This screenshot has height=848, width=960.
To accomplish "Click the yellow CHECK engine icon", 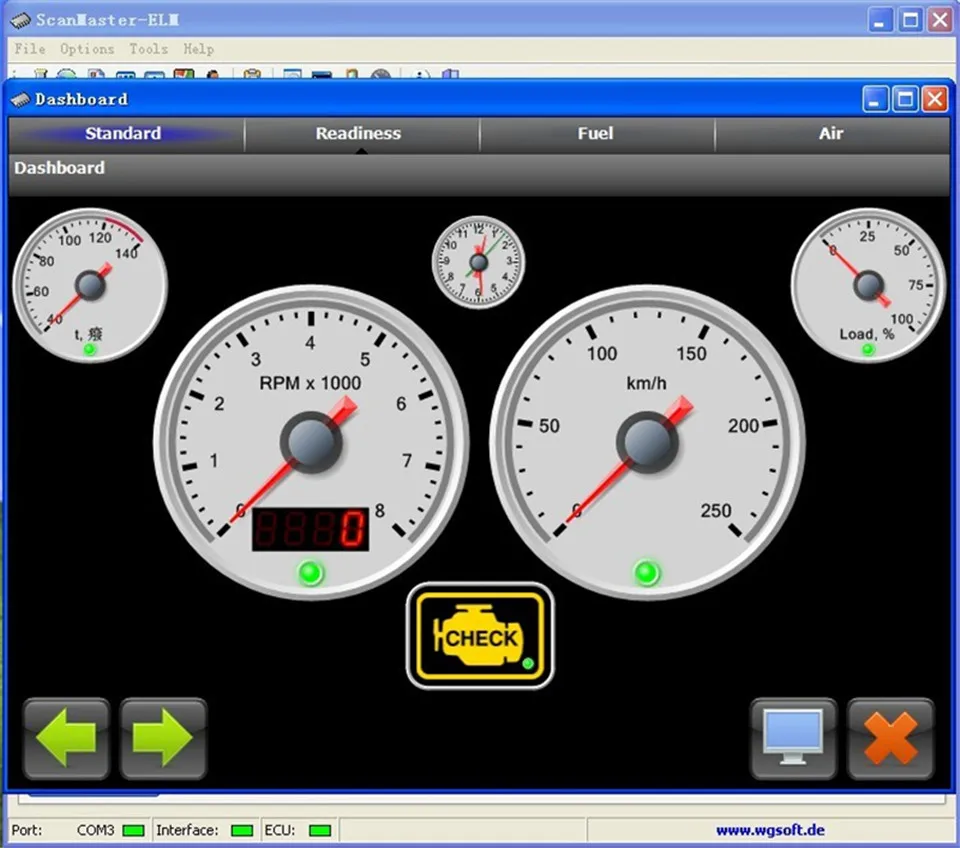I will (480, 637).
